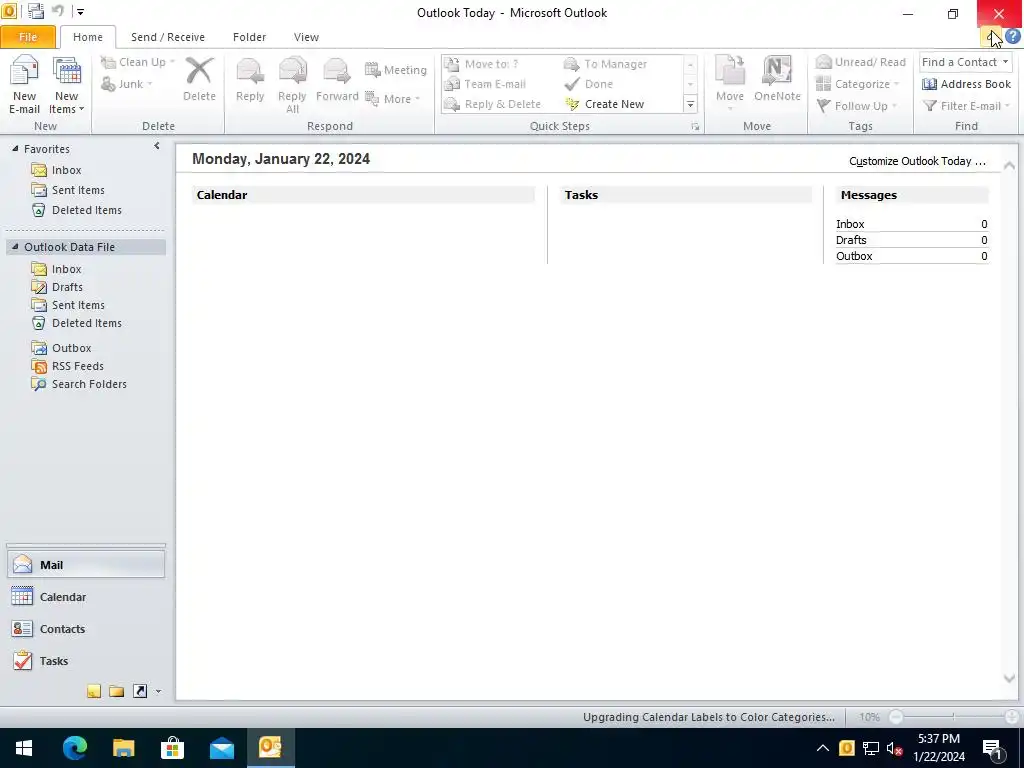The image size is (1024, 768).
Task: Click the Meeting reply button
Action: point(396,70)
